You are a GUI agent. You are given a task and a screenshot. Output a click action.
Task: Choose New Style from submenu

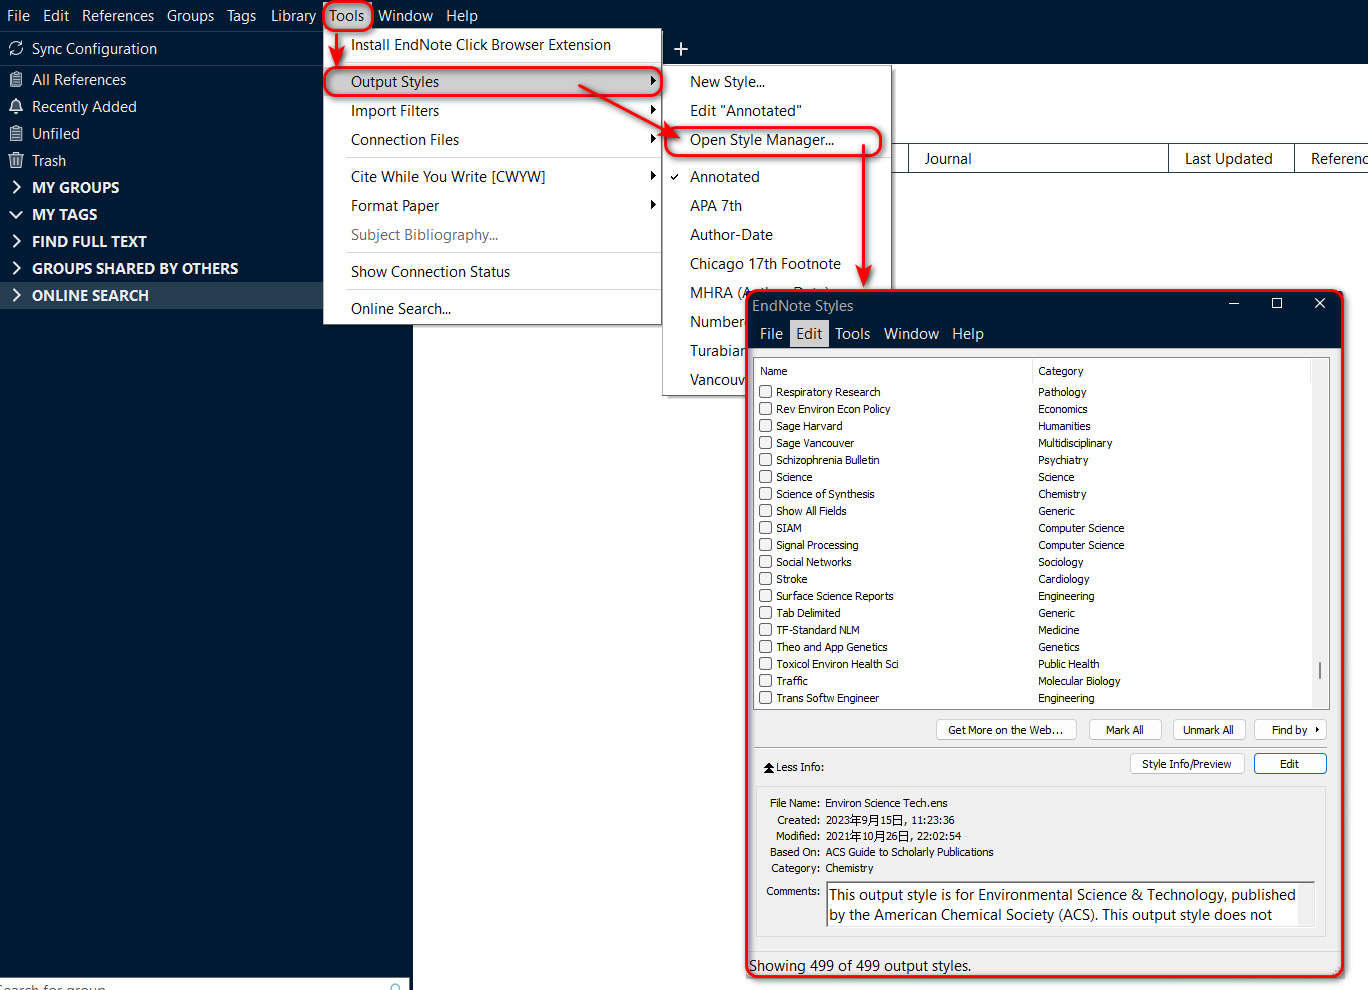tap(727, 82)
